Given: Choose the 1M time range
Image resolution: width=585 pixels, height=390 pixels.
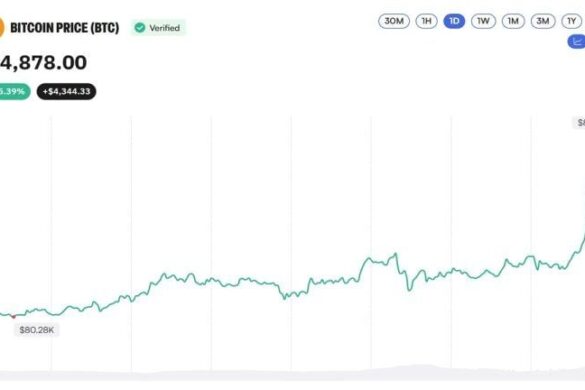Looking at the screenshot, I should [513, 21].
